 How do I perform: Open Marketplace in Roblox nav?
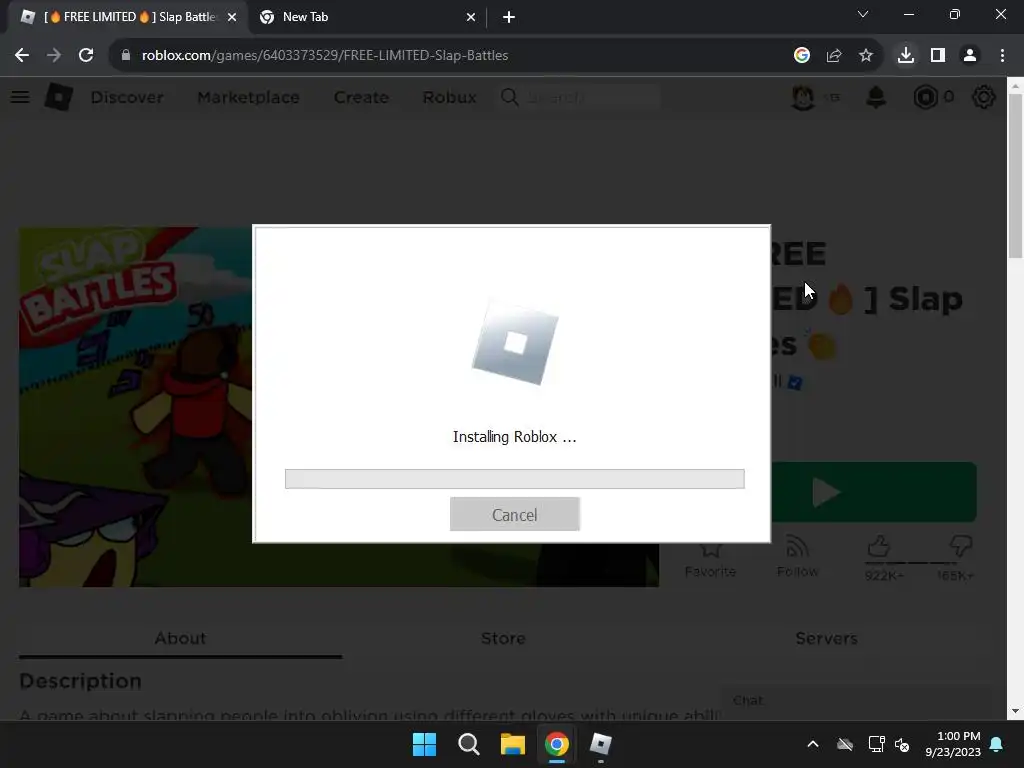pyautogui.click(x=248, y=97)
